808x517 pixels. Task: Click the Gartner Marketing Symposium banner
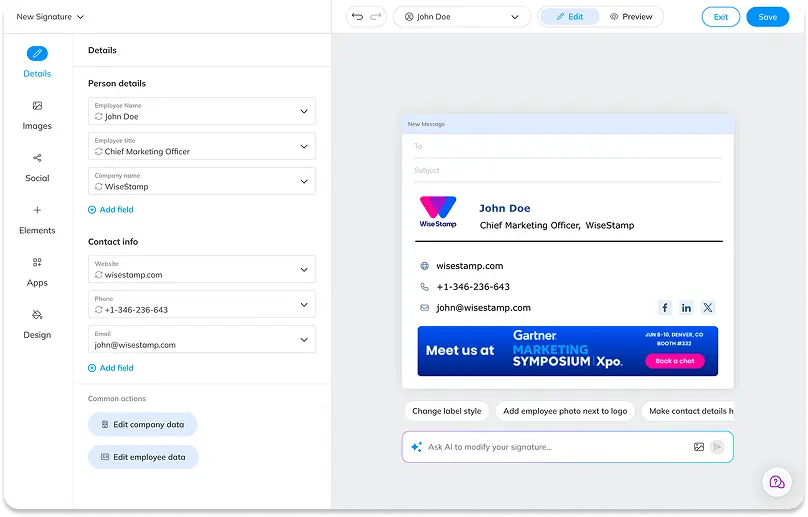(x=567, y=351)
